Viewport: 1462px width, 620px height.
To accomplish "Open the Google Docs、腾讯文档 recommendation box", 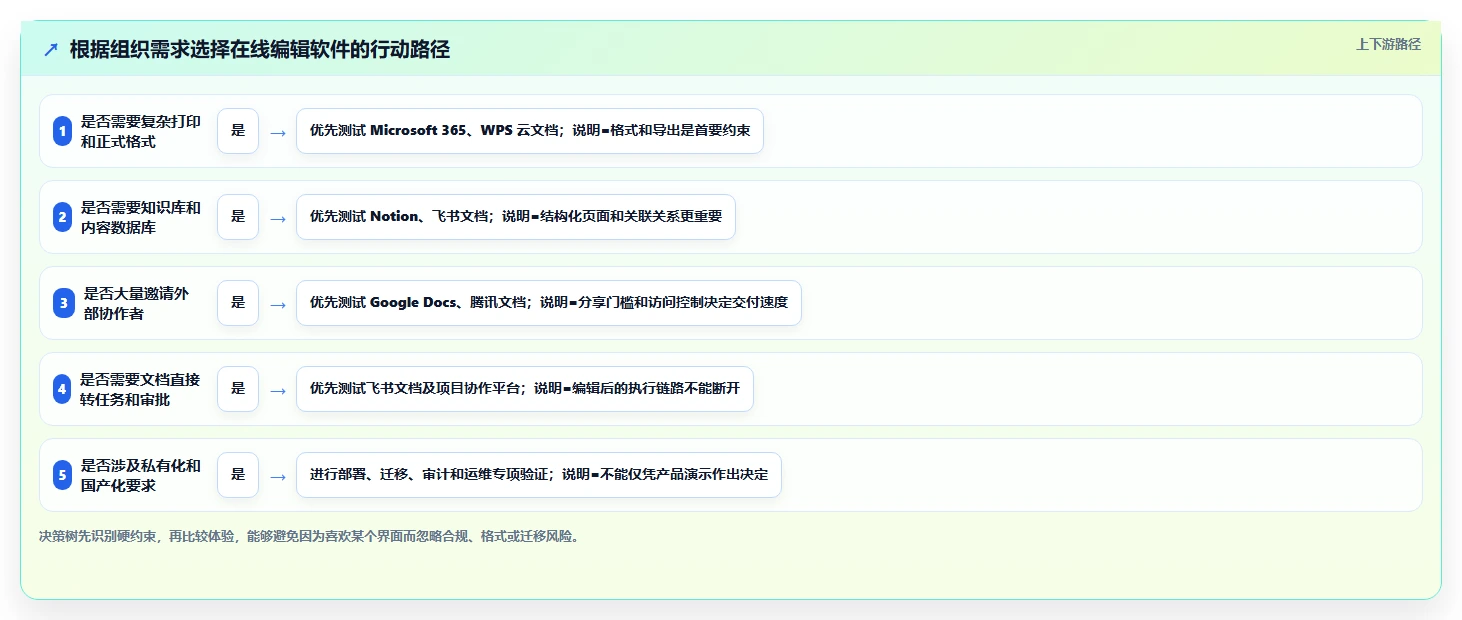I will coord(549,303).
